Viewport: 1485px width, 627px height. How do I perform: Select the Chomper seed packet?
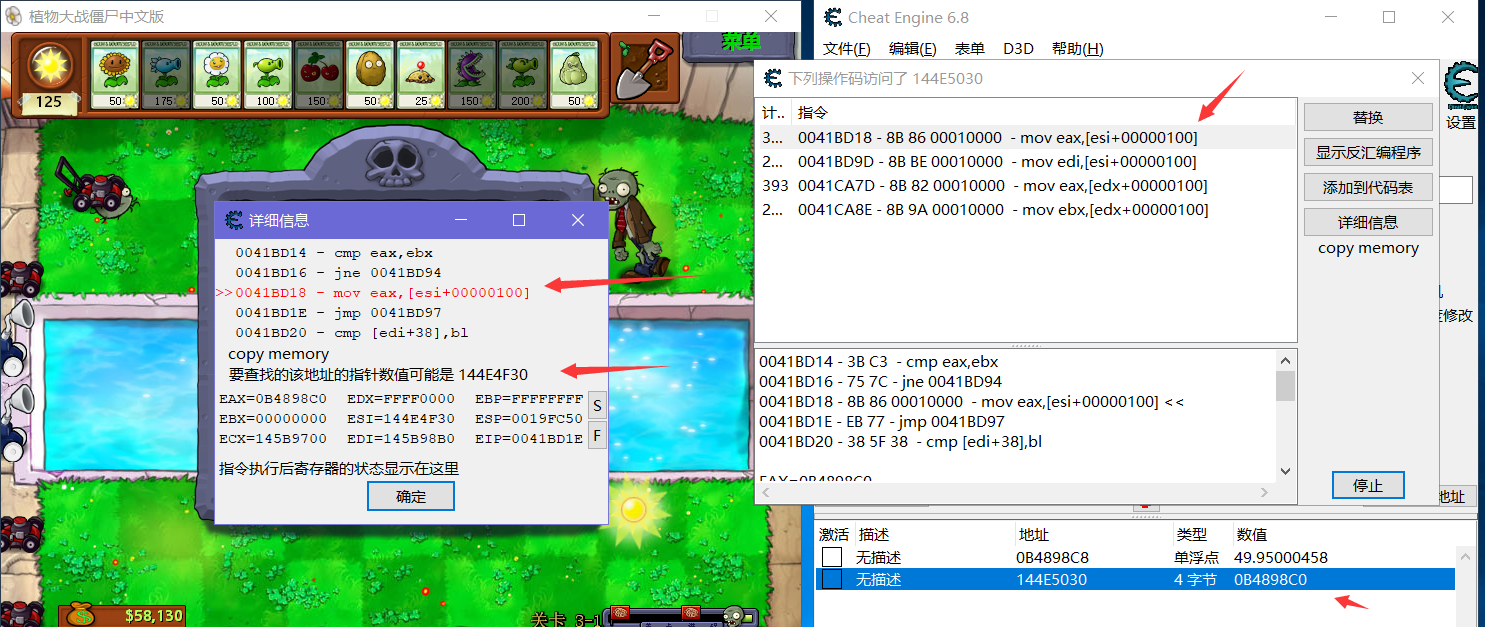(472, 75)
